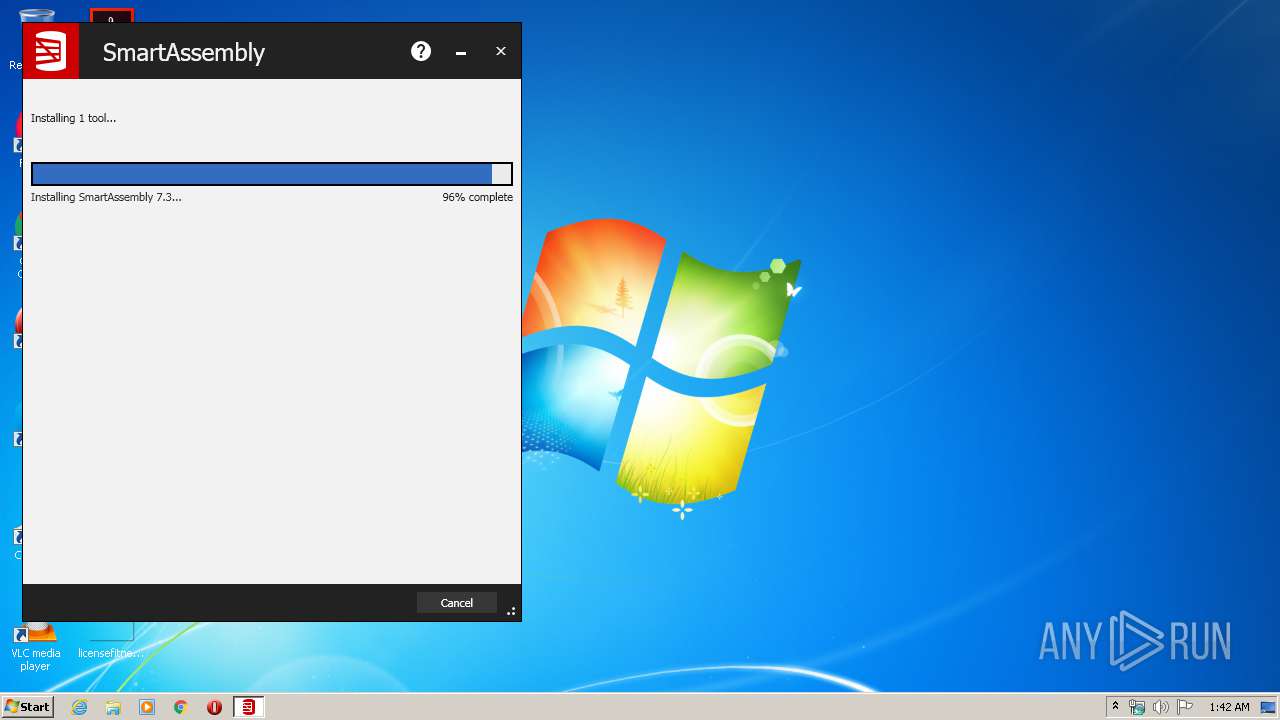Viewport: 1280px width, 720px height.
Task: Click the network tray icon
Action: [x=1137, y=707]
